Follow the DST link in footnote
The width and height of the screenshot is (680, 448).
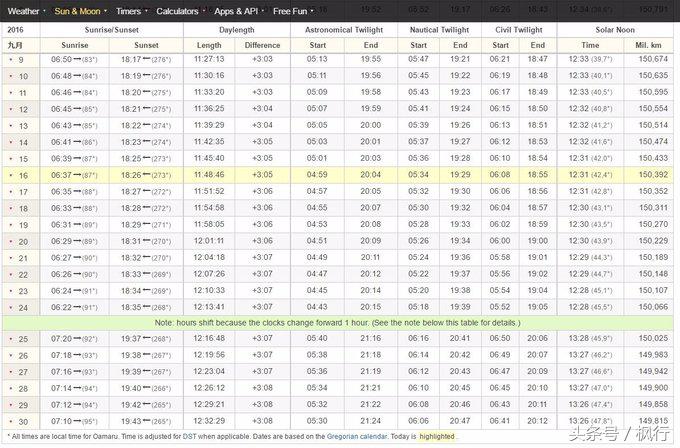point(189,437)
